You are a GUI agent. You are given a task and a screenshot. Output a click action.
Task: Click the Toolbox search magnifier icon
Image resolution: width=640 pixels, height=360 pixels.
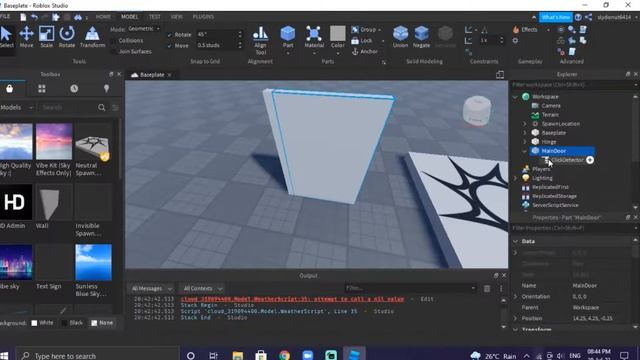(x=102, y=107)
